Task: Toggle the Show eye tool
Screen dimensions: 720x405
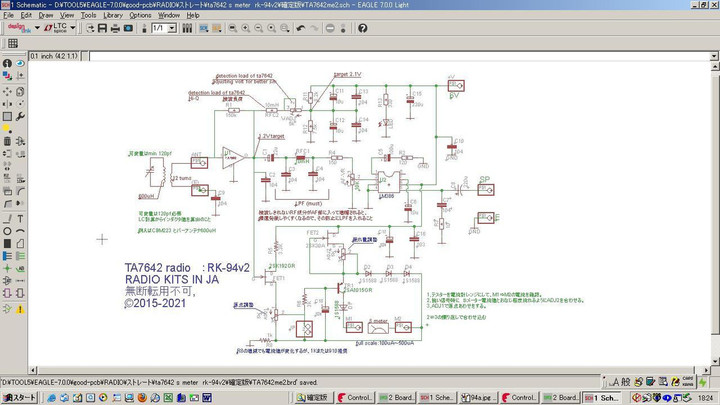Action: click(20, 64)
